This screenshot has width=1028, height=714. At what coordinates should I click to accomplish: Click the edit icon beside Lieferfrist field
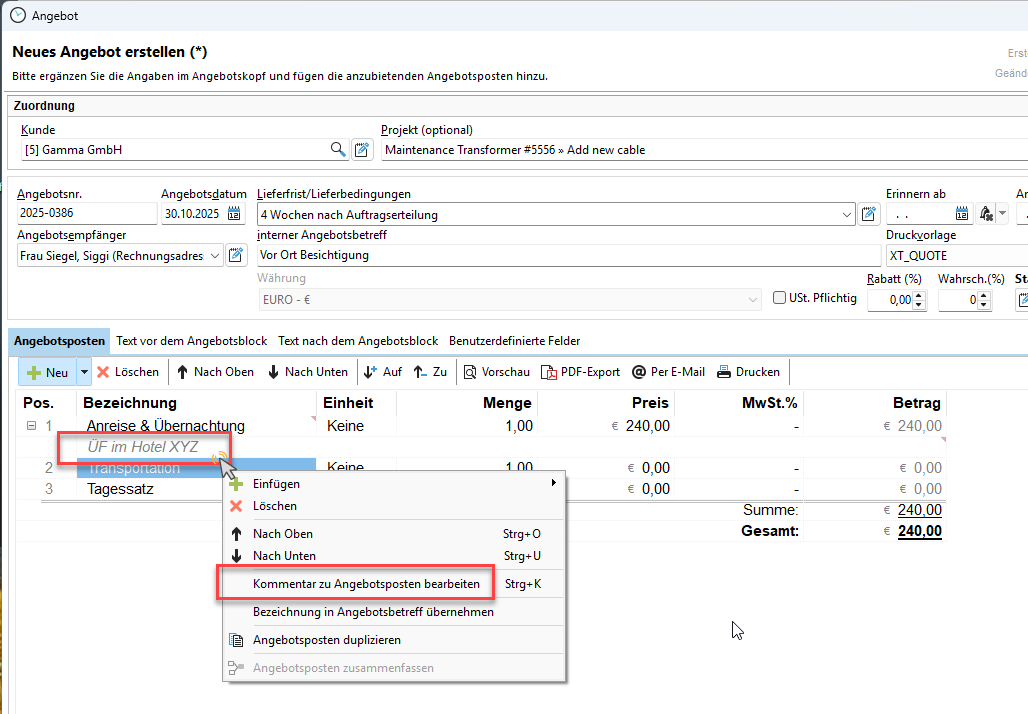869,214
